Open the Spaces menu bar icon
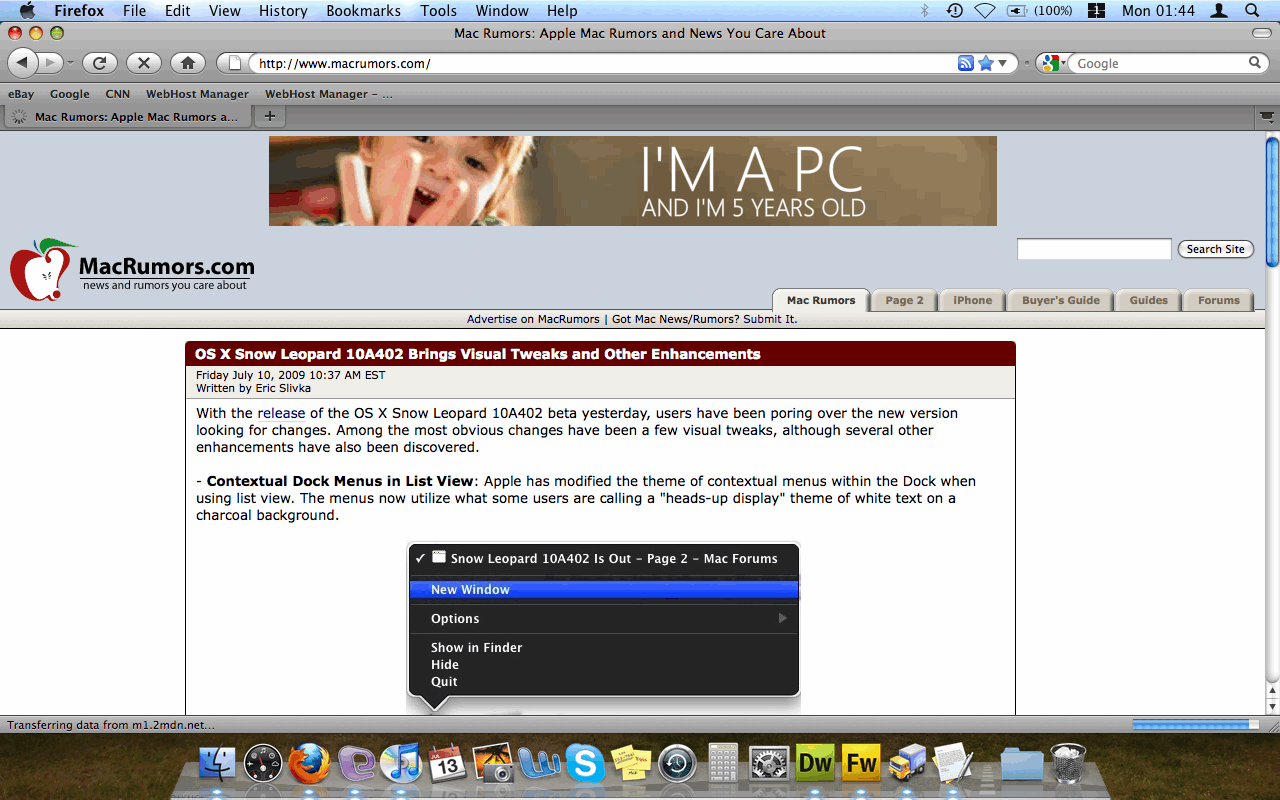This screenshot has width=1280, height=800. point(1096,11)
